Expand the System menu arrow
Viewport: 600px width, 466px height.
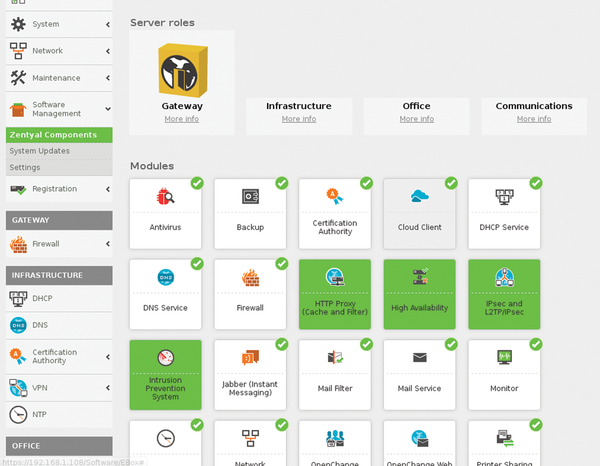[x=108, y=24]
